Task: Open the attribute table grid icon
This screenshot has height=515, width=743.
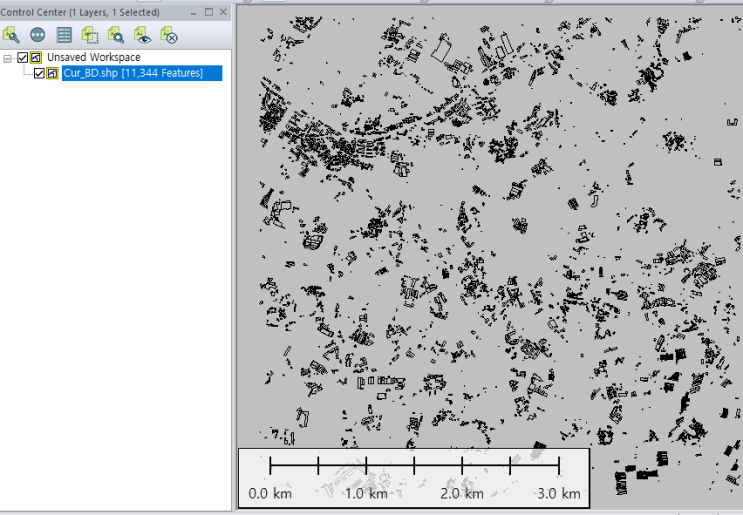Action: pos(64,35)
